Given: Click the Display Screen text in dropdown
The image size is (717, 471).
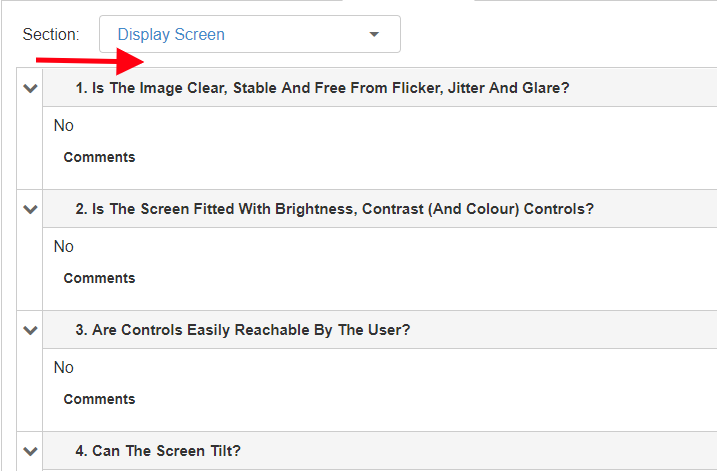Looking at the screenshot, I should tap(171, 34).
